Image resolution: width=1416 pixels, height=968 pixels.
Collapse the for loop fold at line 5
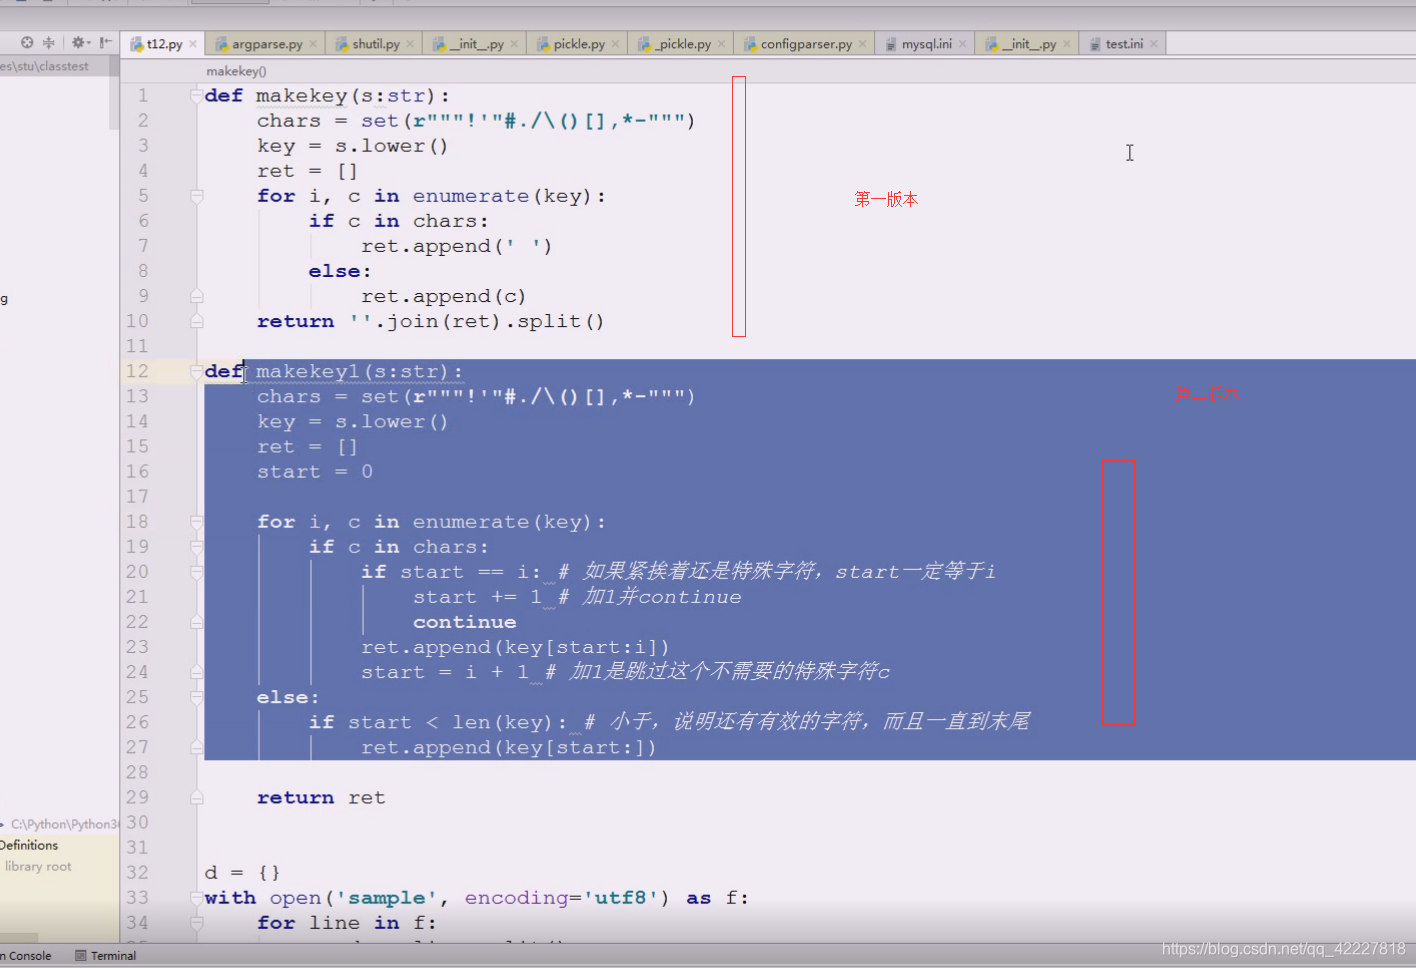pos(197,196)
